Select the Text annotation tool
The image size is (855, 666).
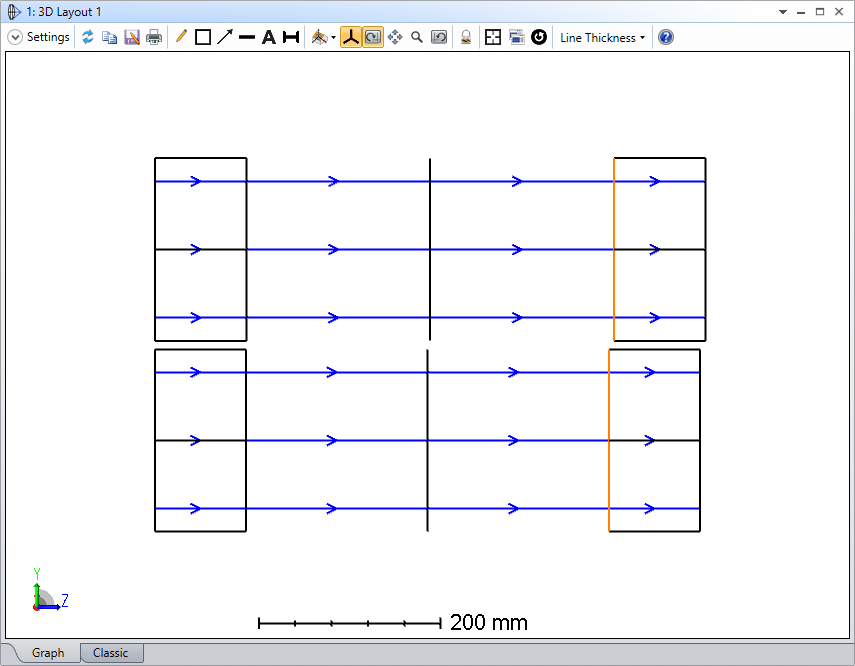tap(268, 37)
